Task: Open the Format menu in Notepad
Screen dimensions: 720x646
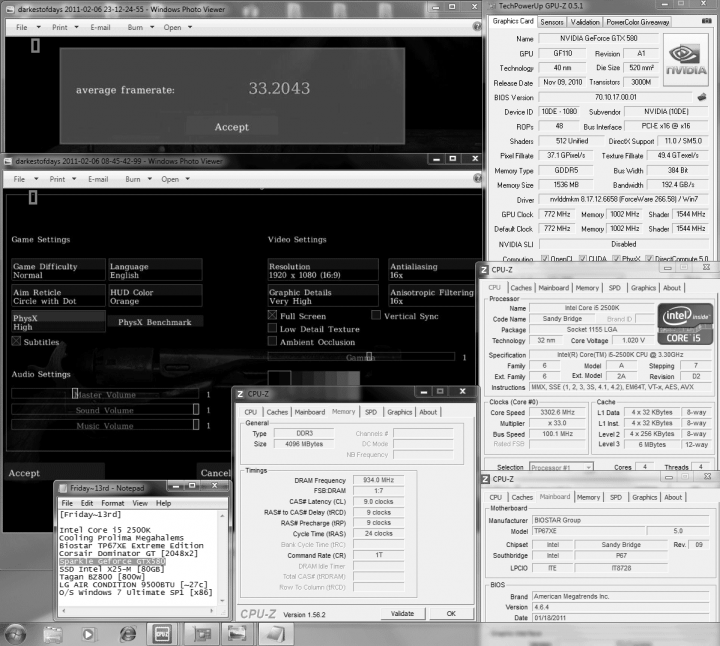Action: click(x=112, y=503)
